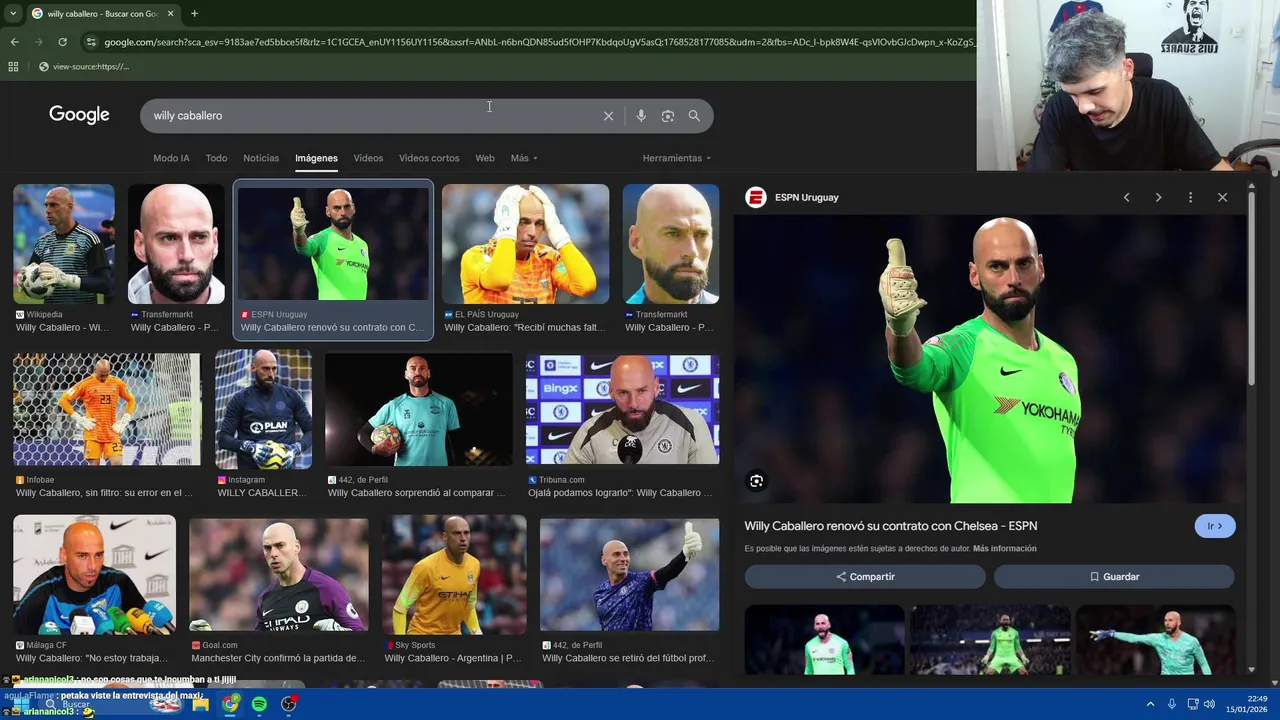Open Google Lens image search icon
The width and height of the screenshot is (1280, 720).
point(667,116)
